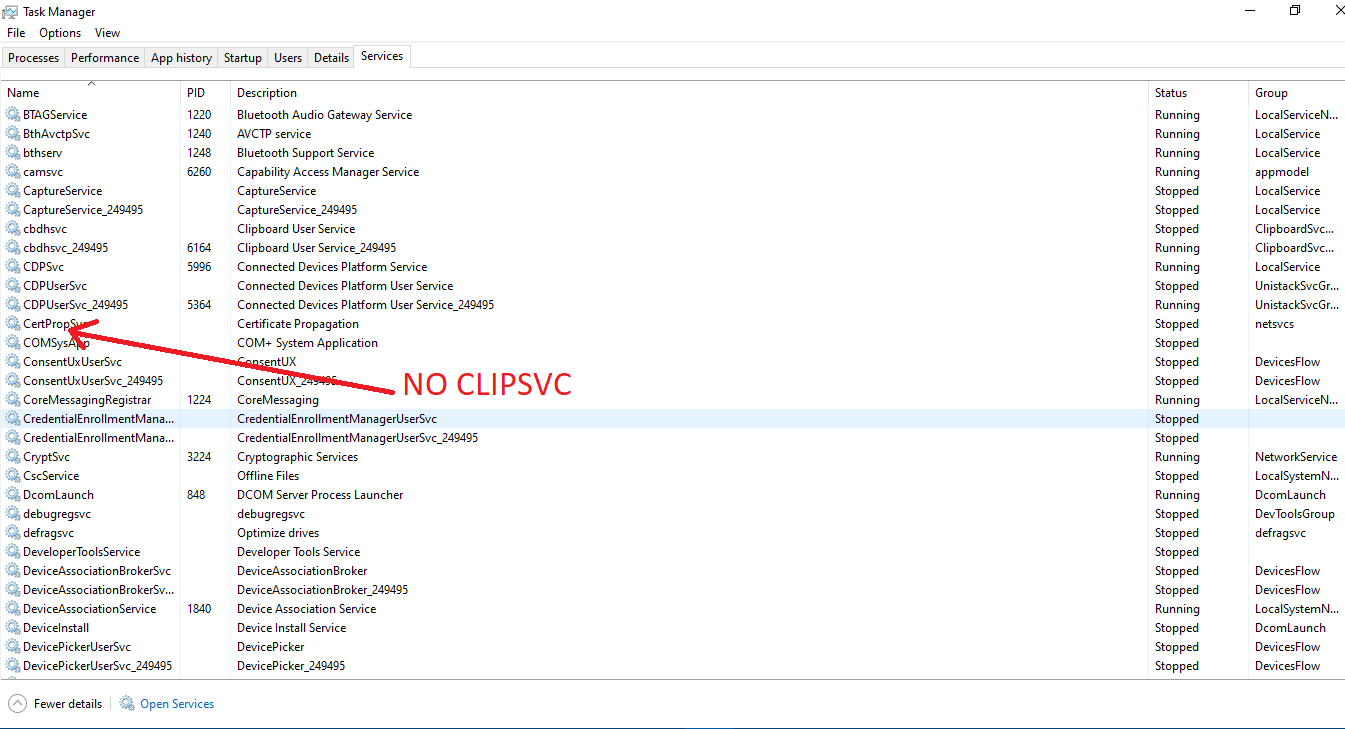Click the NetworkService group cell
The height and width of the screenshot is (729, 1345).
[x=1296, y=457]
